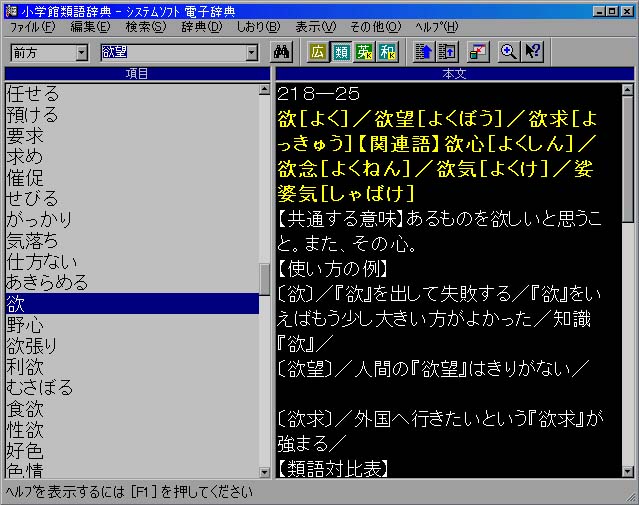This screenshot has width=639, height=505.
Task: Click the 本文 panel header
Action: coord(454,74)
